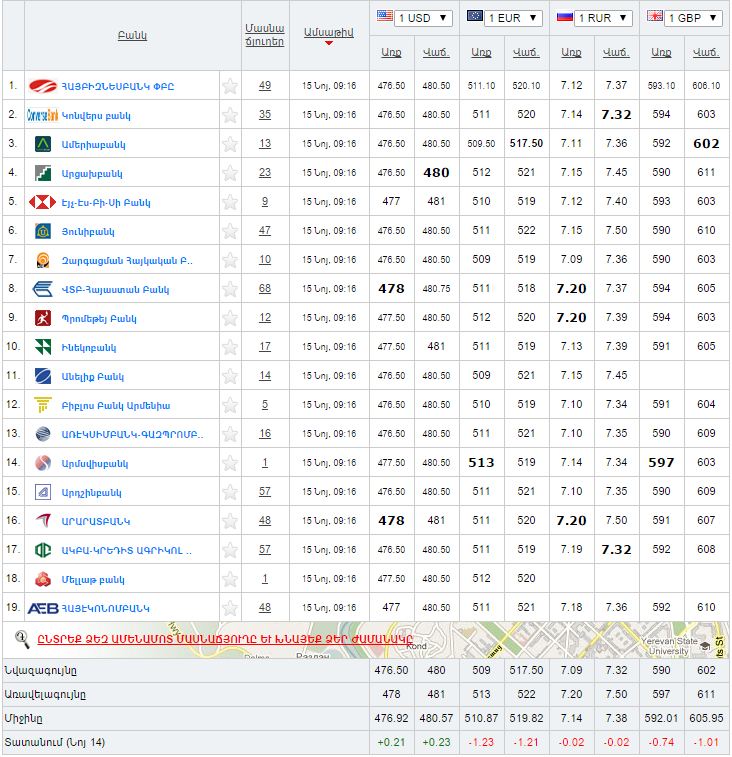Click the Mellat Bank logo icon
The width and height of the screenshot is (732, 757).
43,579
